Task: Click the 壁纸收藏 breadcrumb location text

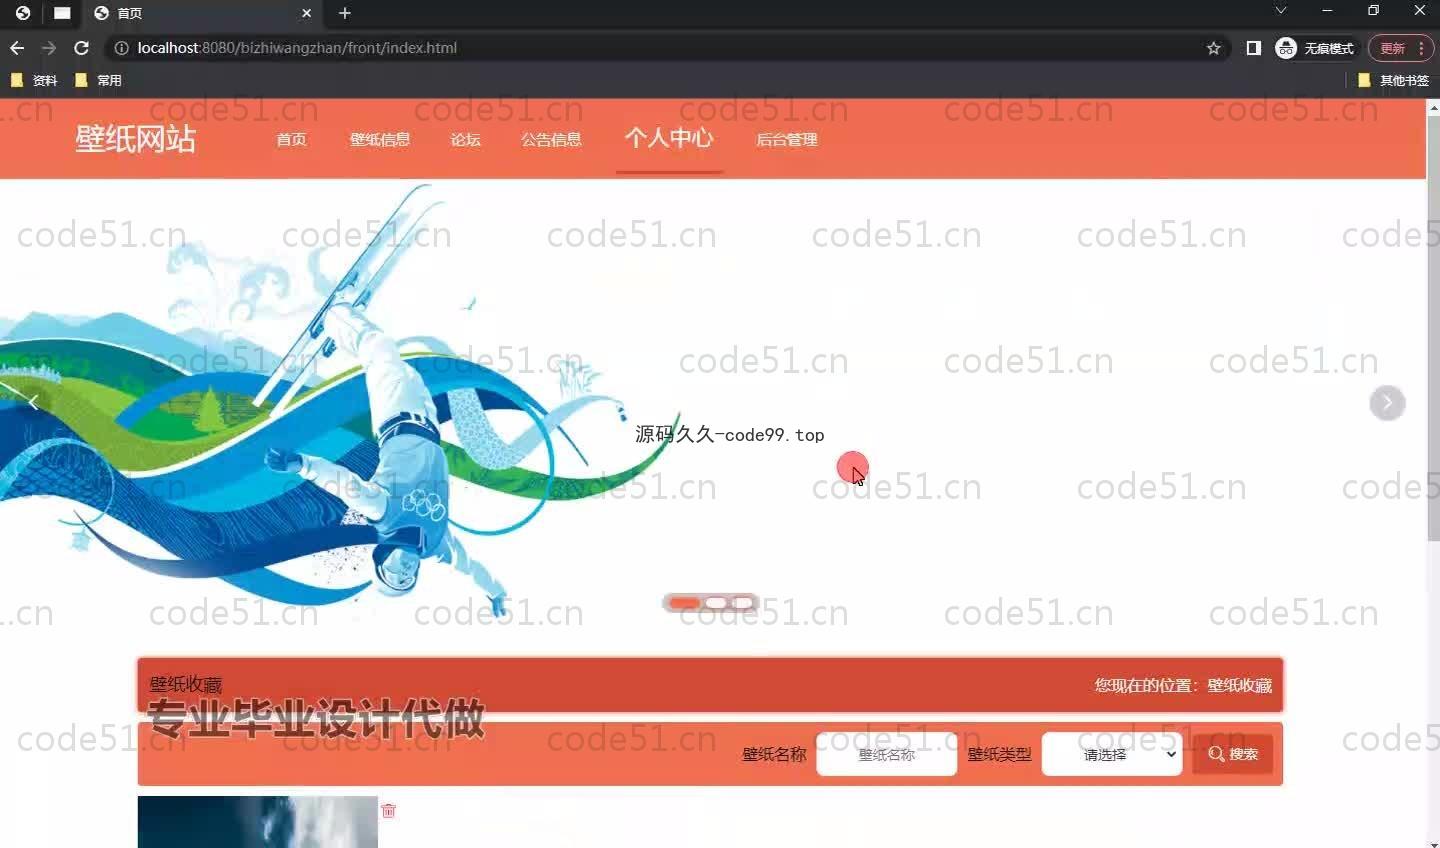Action: click(x=1239, y=686)
